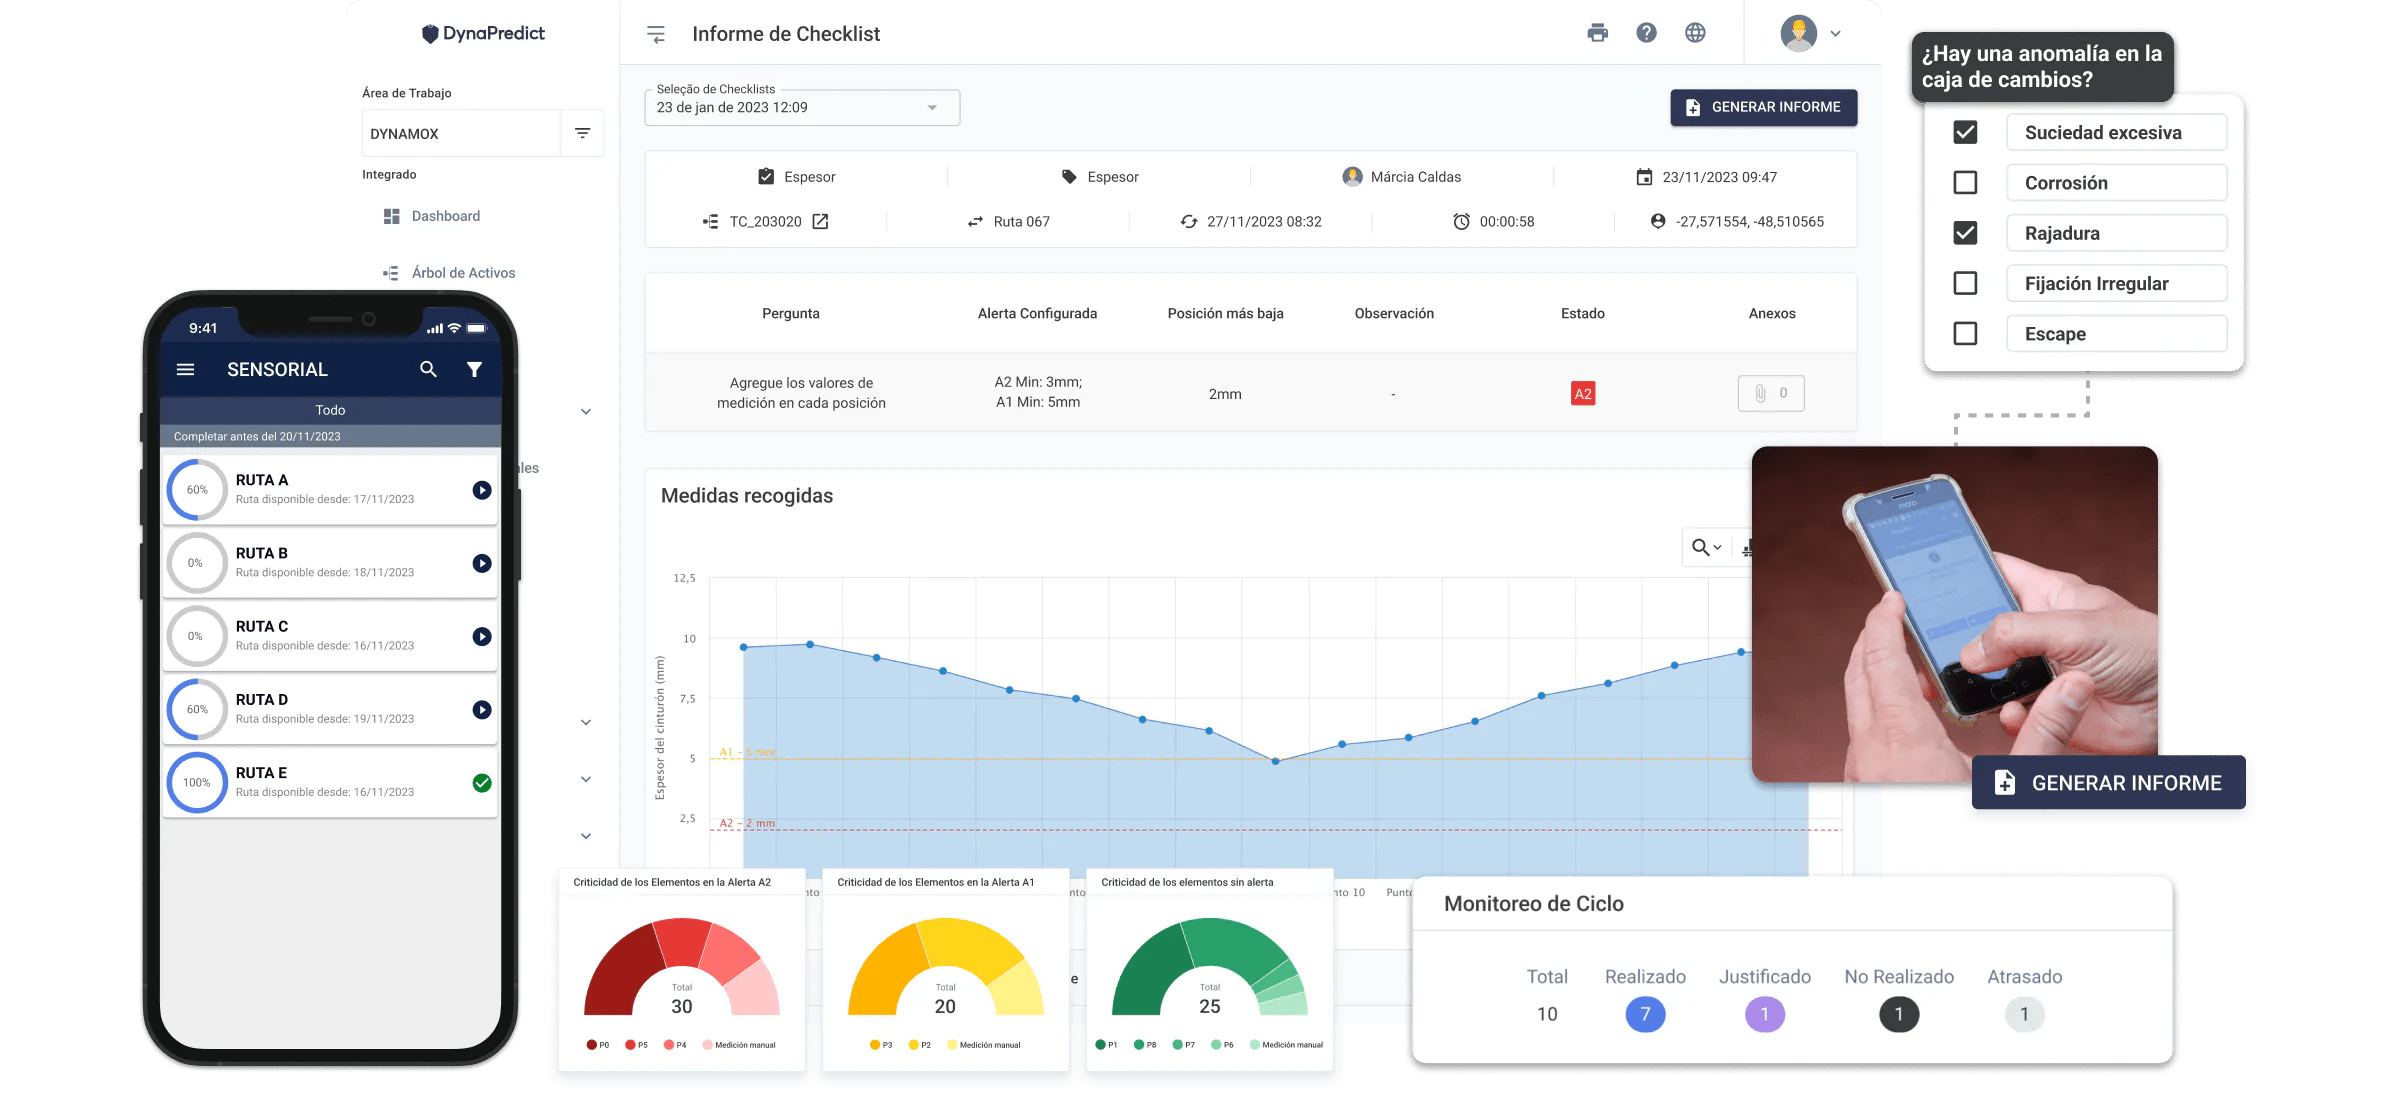Click the globe language icon

pyautogui.click(x=1695, y=33)
